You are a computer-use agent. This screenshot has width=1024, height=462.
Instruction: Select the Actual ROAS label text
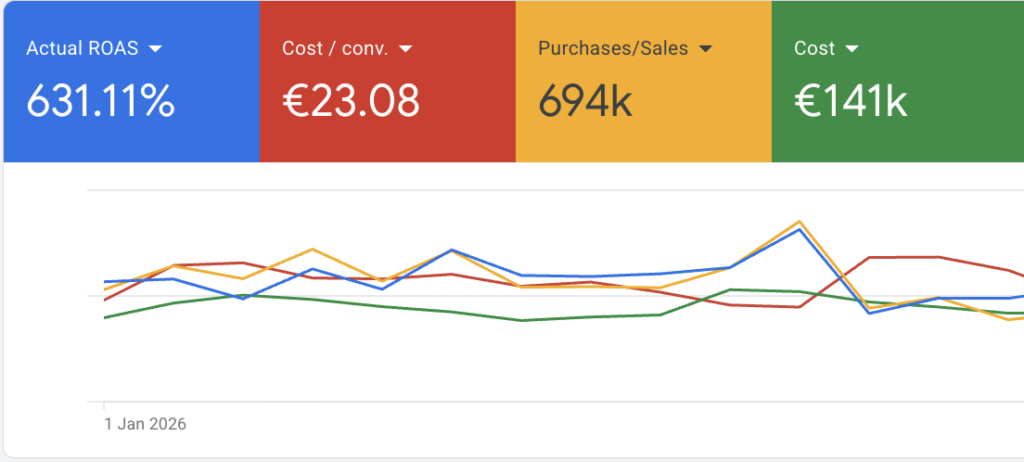click(82, 48)
